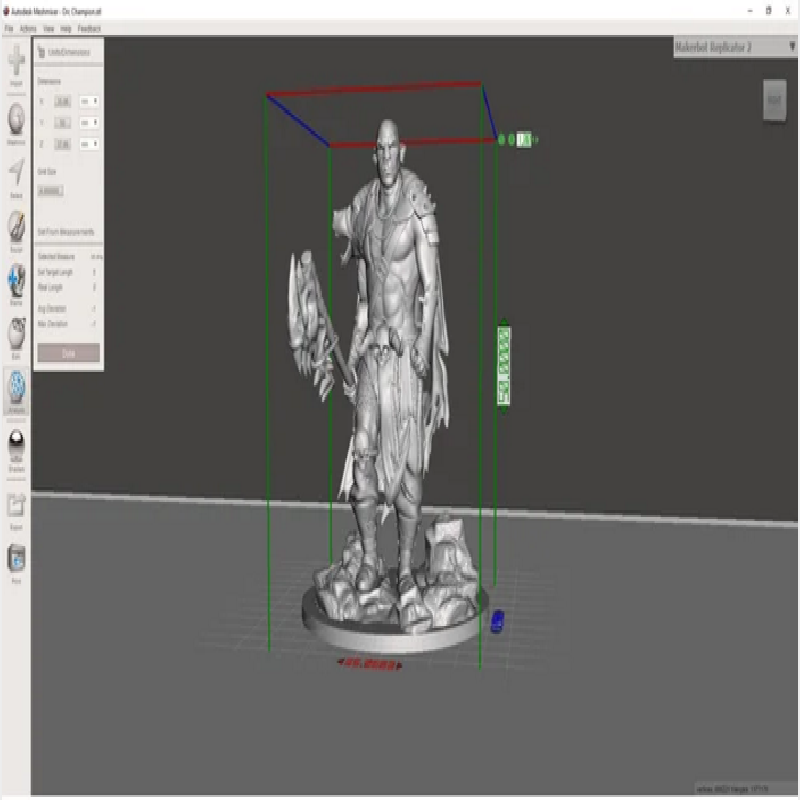The width and height of the screenshot is (800, 800).
Task: Click the view cube in the viewport corner
Action: (x=774, y=100)
